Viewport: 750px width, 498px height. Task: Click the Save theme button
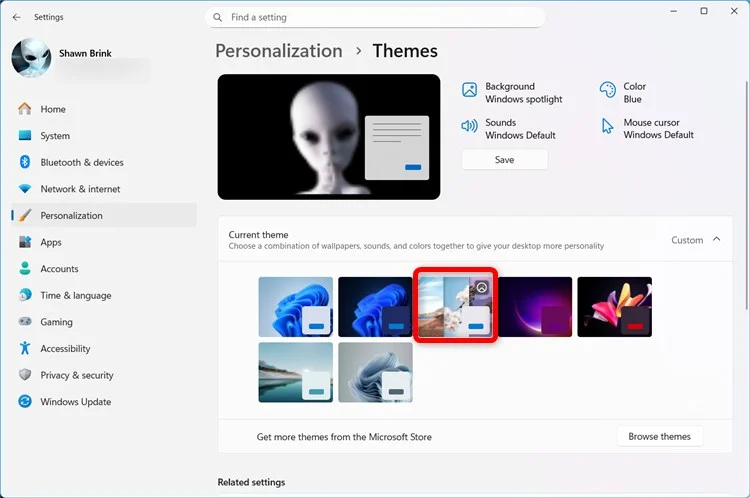505,160
